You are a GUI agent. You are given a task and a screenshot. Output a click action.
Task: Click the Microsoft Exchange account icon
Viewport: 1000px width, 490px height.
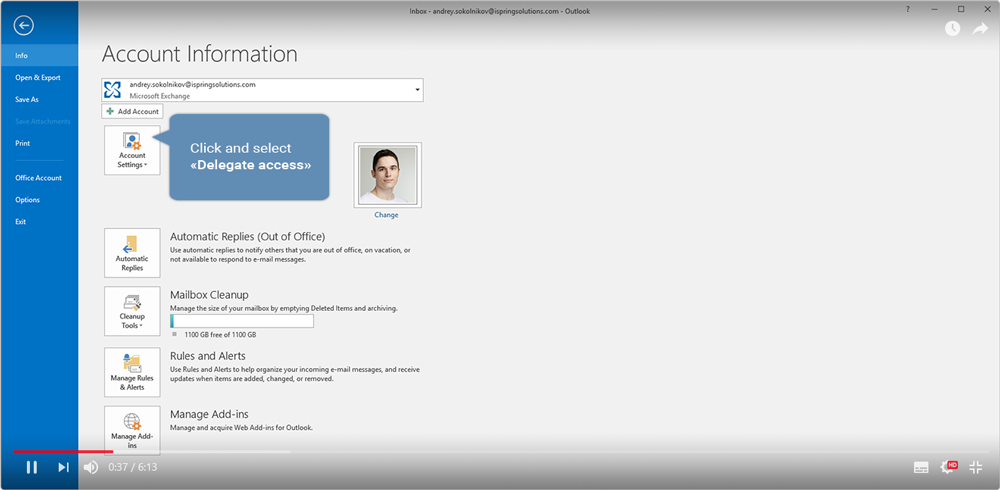point(112,90)
